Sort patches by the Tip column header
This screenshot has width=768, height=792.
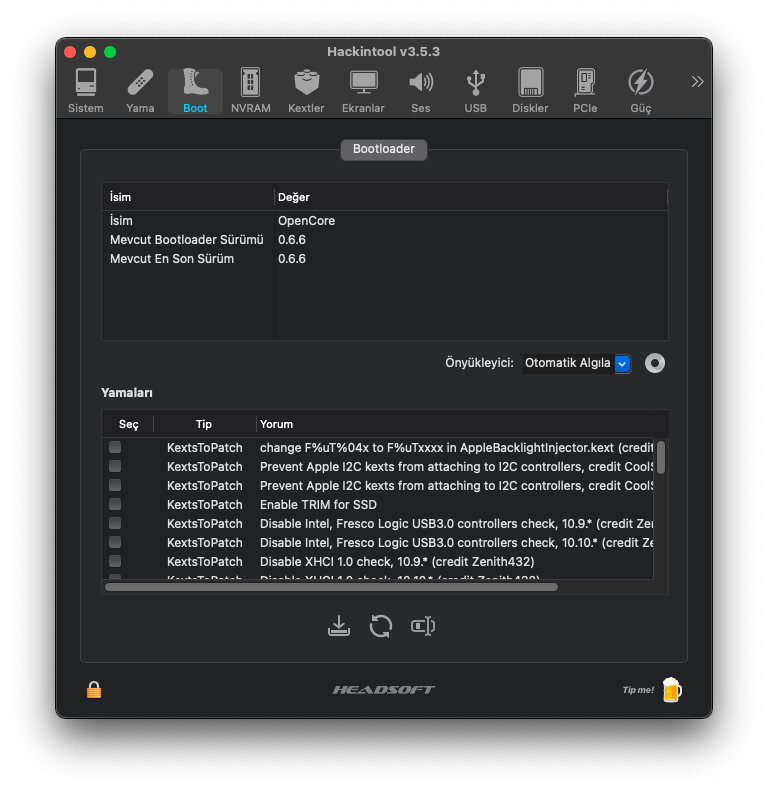tap(204, 424)
